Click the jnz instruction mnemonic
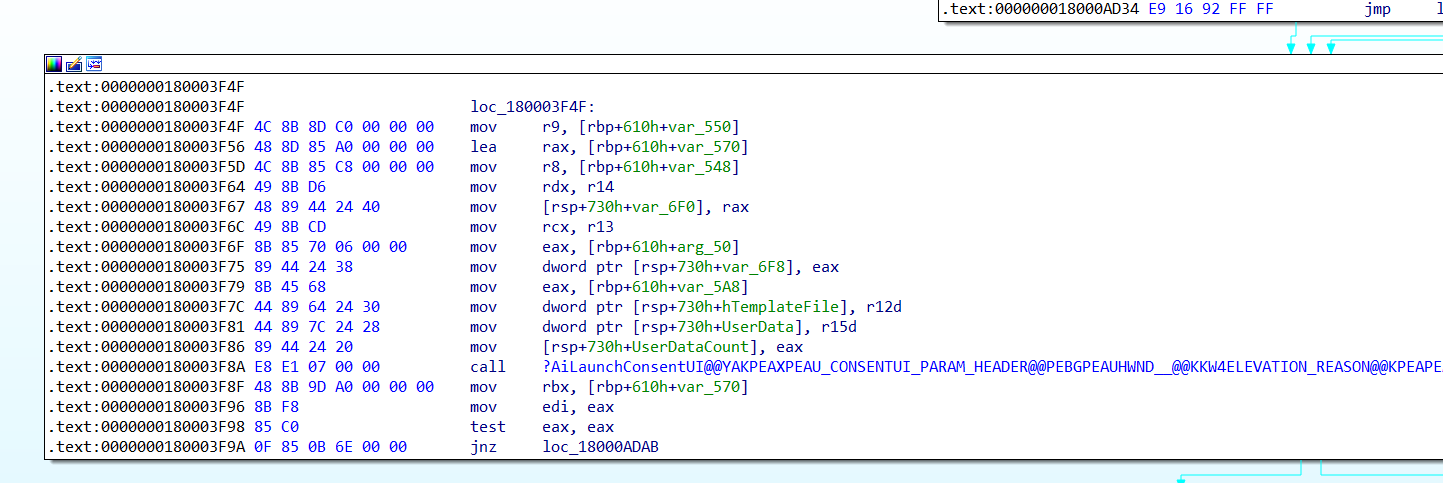Image resolution: width=1443 pixels, height=483 pixels. pyautogui.click(x=483, y=447)
